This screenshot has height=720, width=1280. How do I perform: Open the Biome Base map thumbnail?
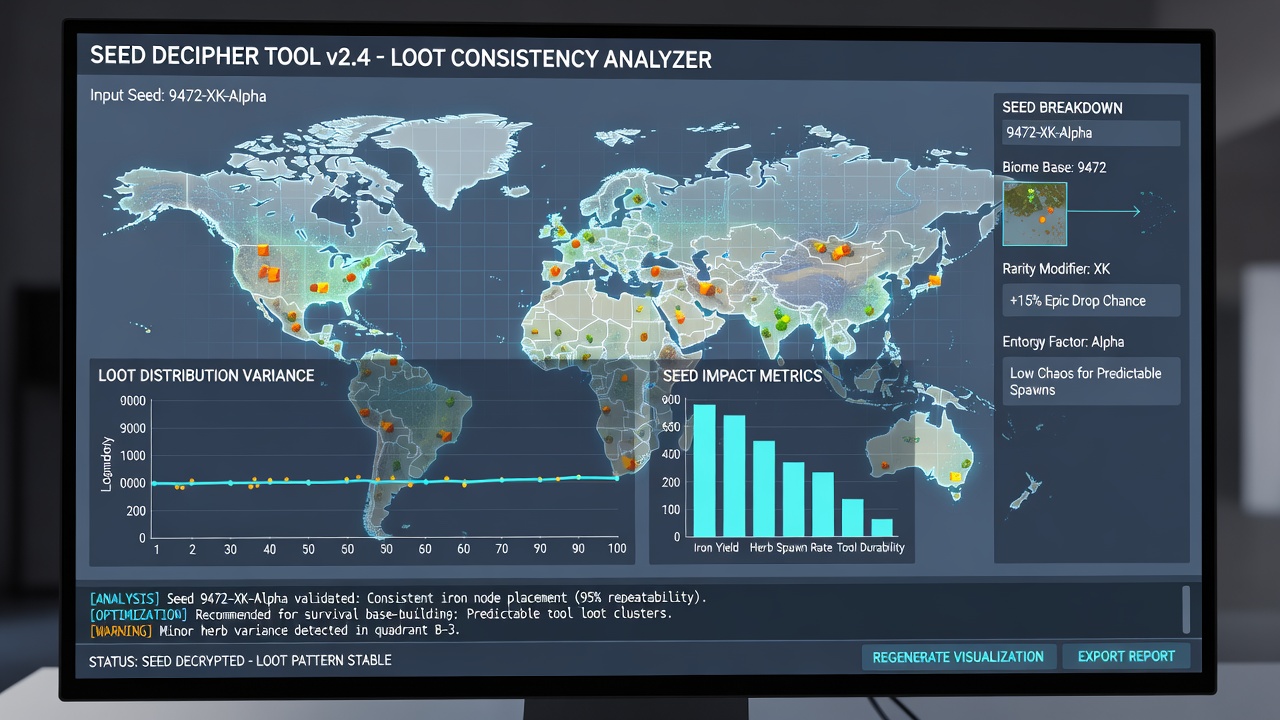1035,213
